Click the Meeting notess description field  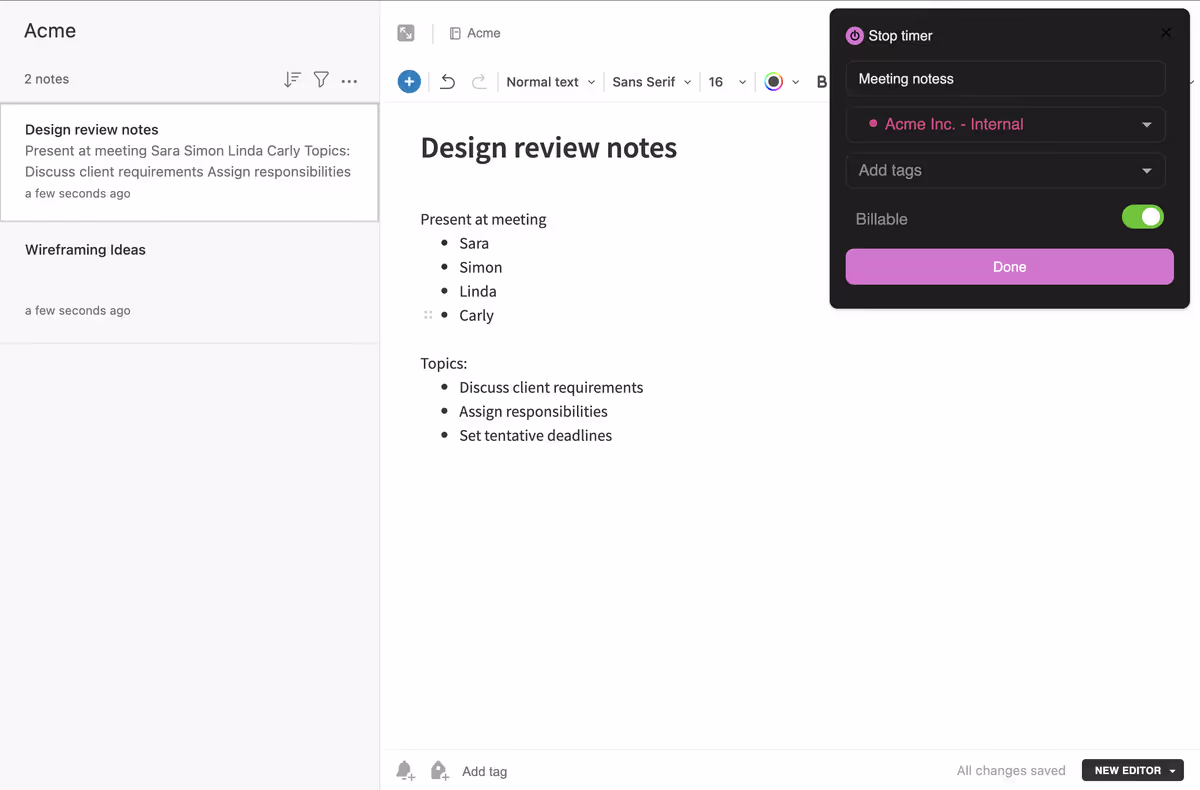1005,79
